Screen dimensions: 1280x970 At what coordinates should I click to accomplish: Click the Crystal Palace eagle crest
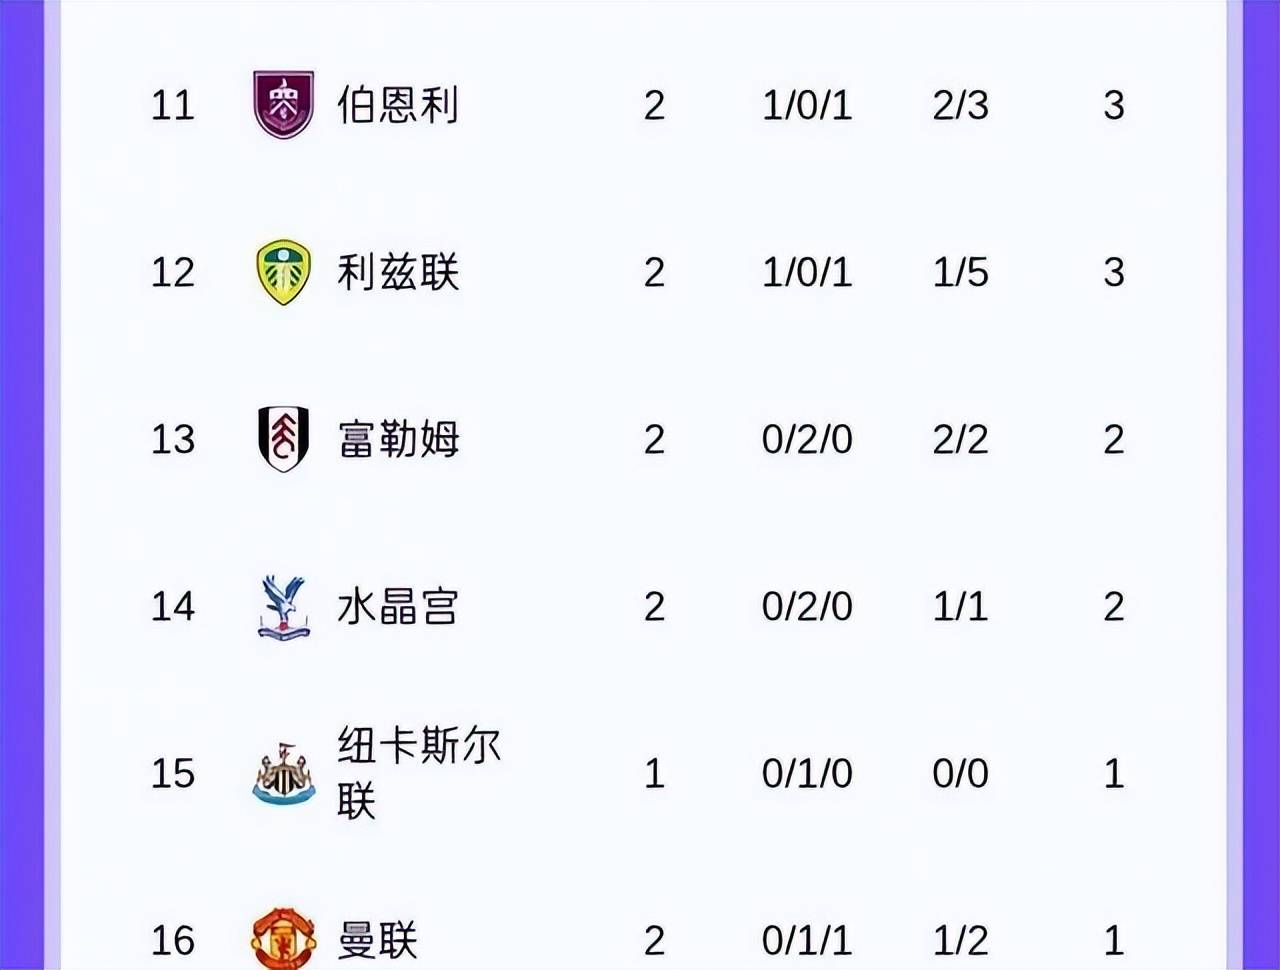coord(284,607)
